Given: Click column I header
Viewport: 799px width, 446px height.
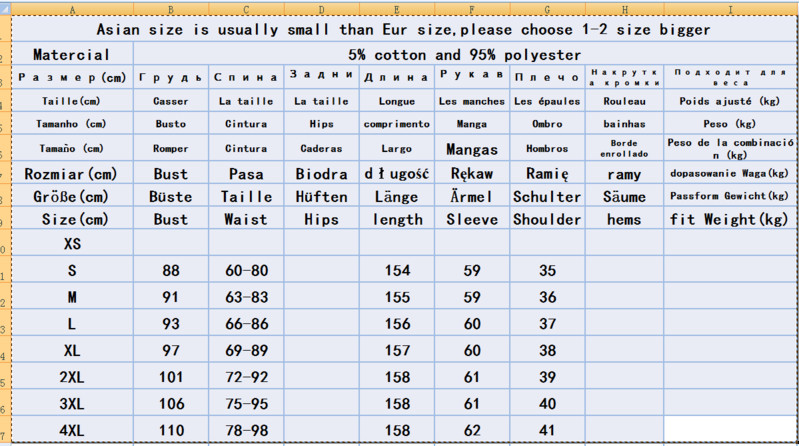Looking at the screenshot, I should point(729,9).
